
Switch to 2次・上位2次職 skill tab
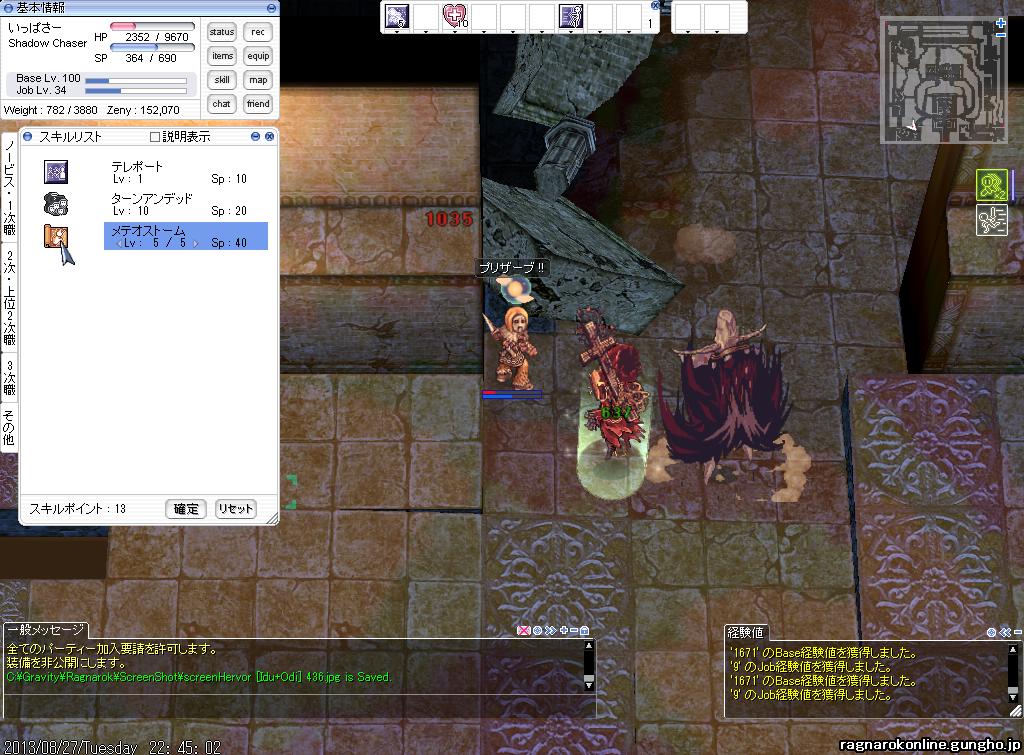point(9,298)
